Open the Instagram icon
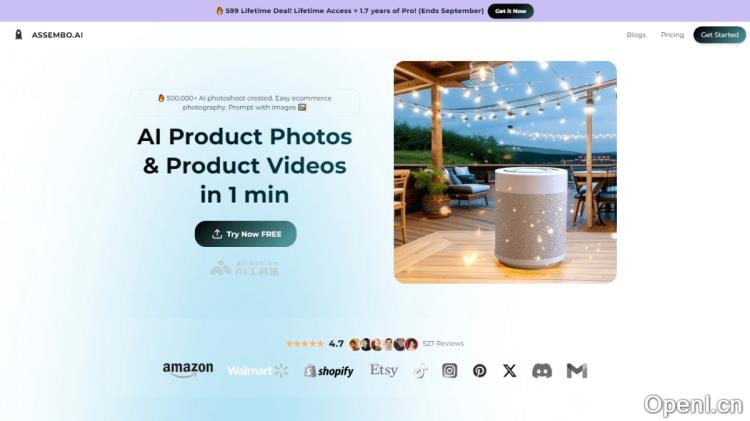Image resolution: width=750 pixels, height=421 pixels. point(450,370)
